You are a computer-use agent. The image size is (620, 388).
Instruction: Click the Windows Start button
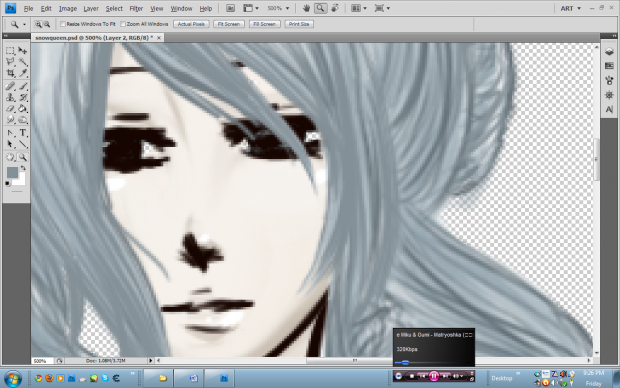tap(13, 378)
